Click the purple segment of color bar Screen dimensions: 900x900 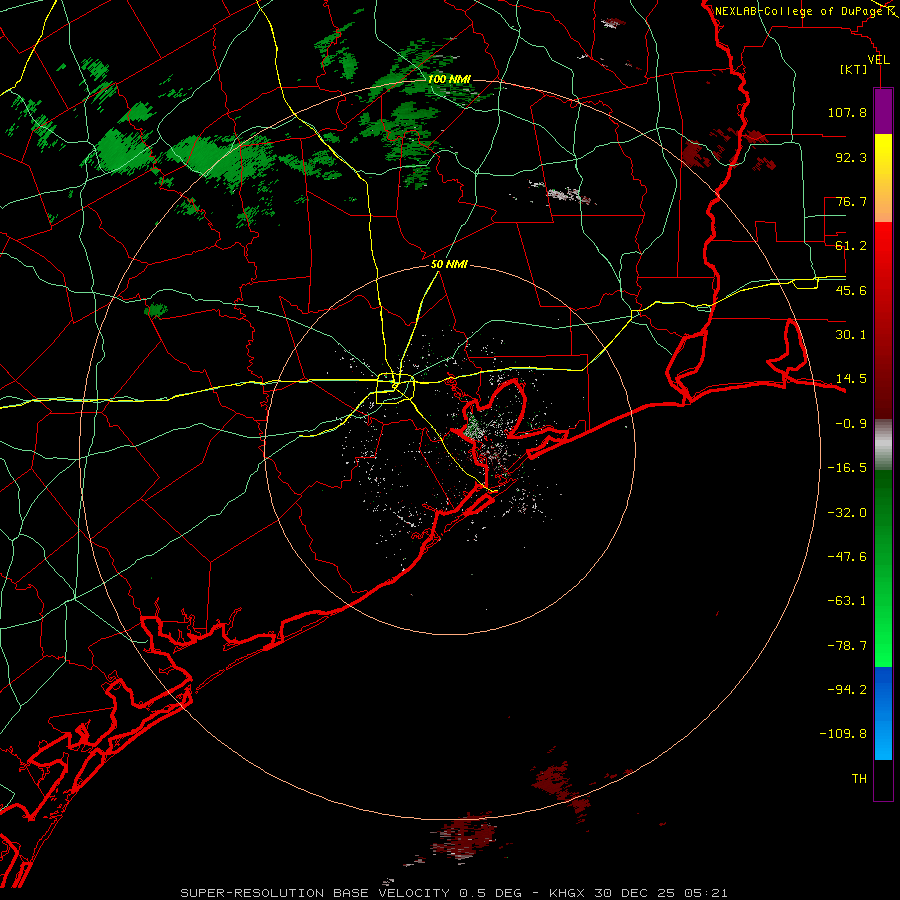tap(883, 111)
